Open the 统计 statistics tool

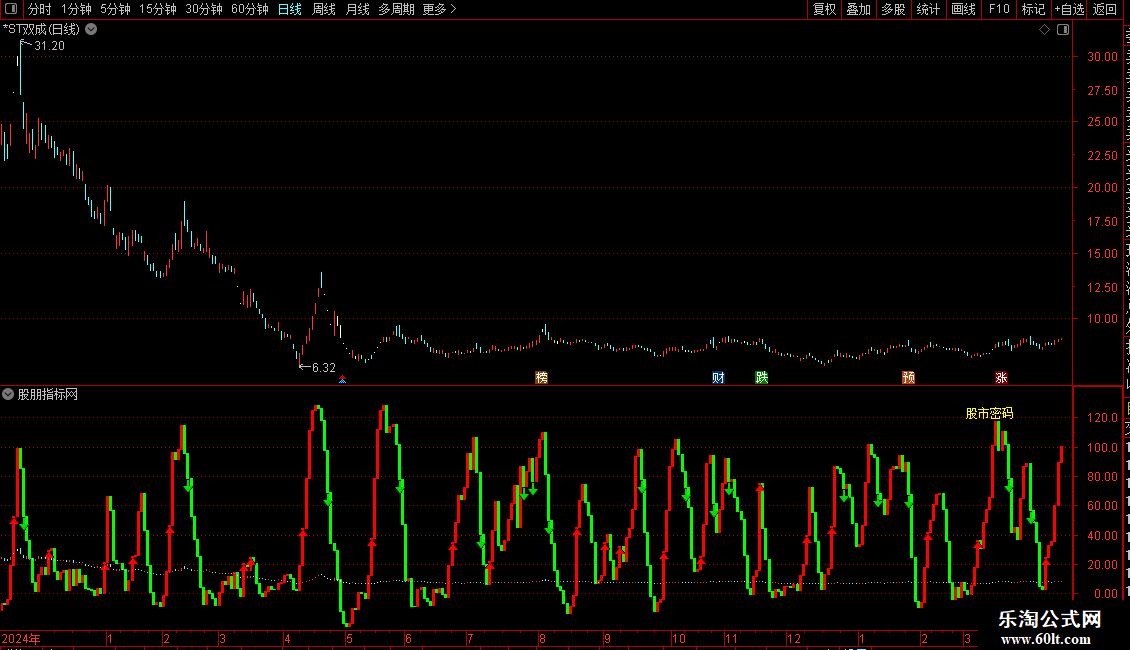tap(927, 9)
